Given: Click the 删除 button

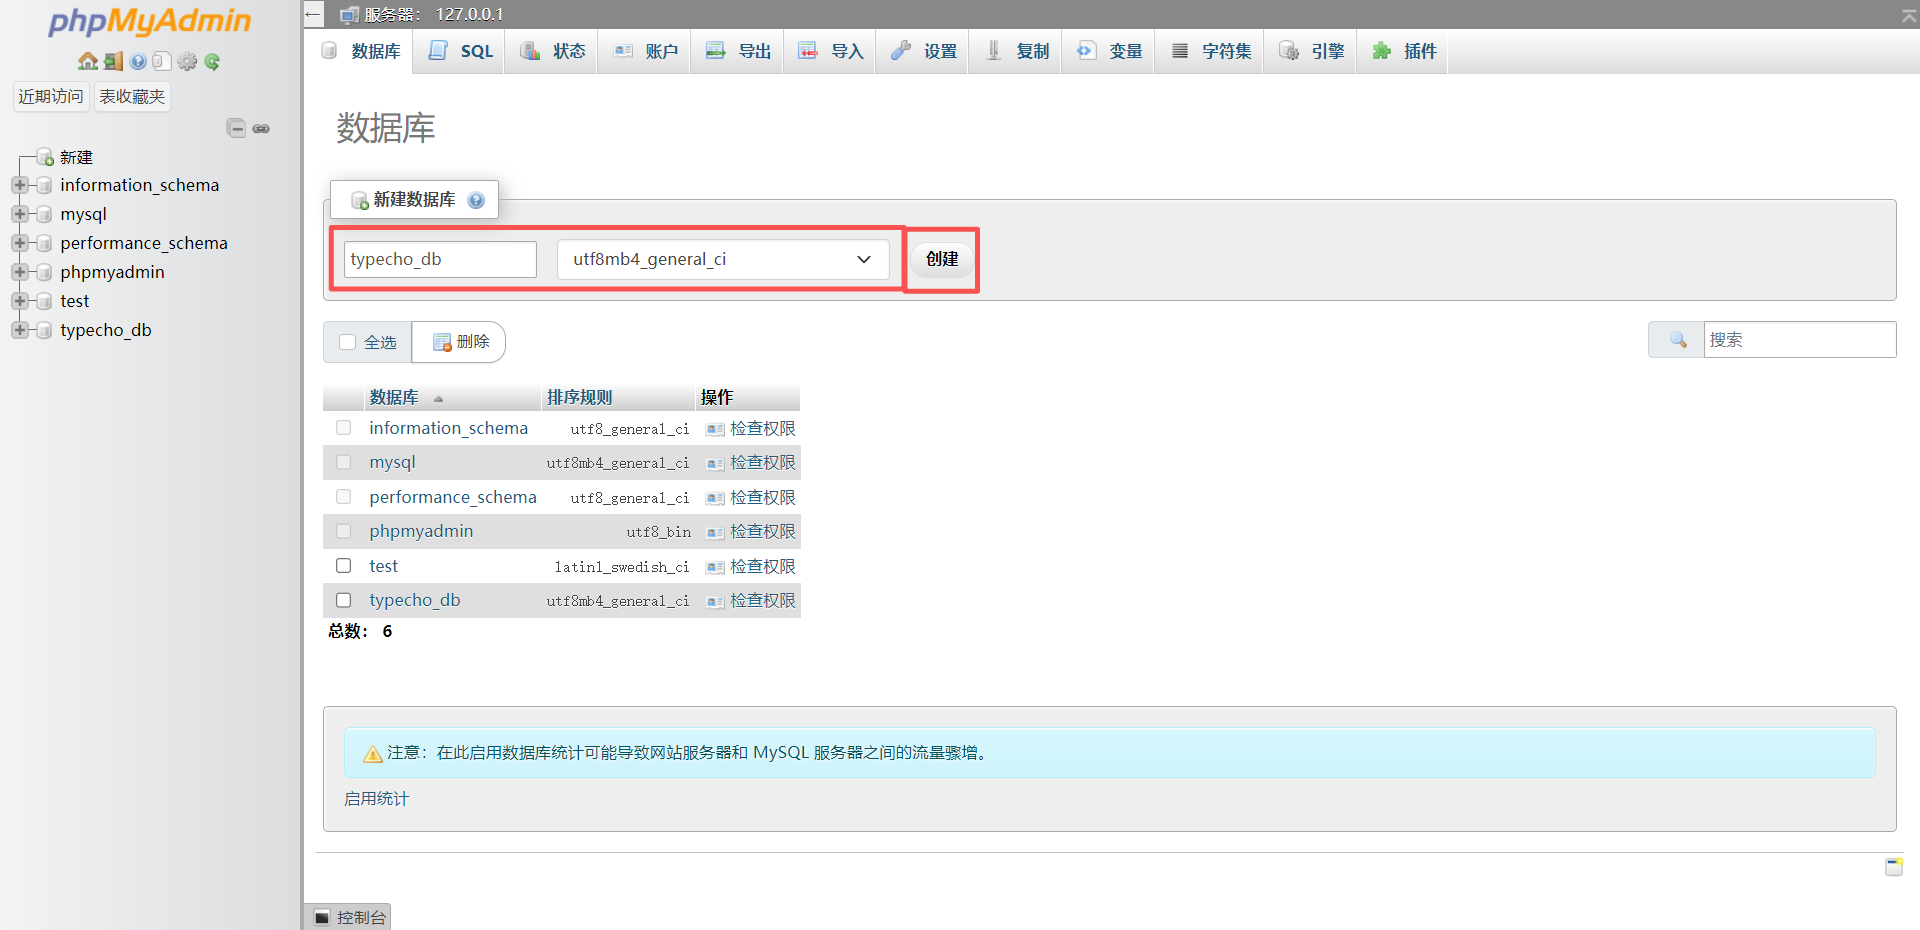Looking at the screenshot, I should (460, 342).
